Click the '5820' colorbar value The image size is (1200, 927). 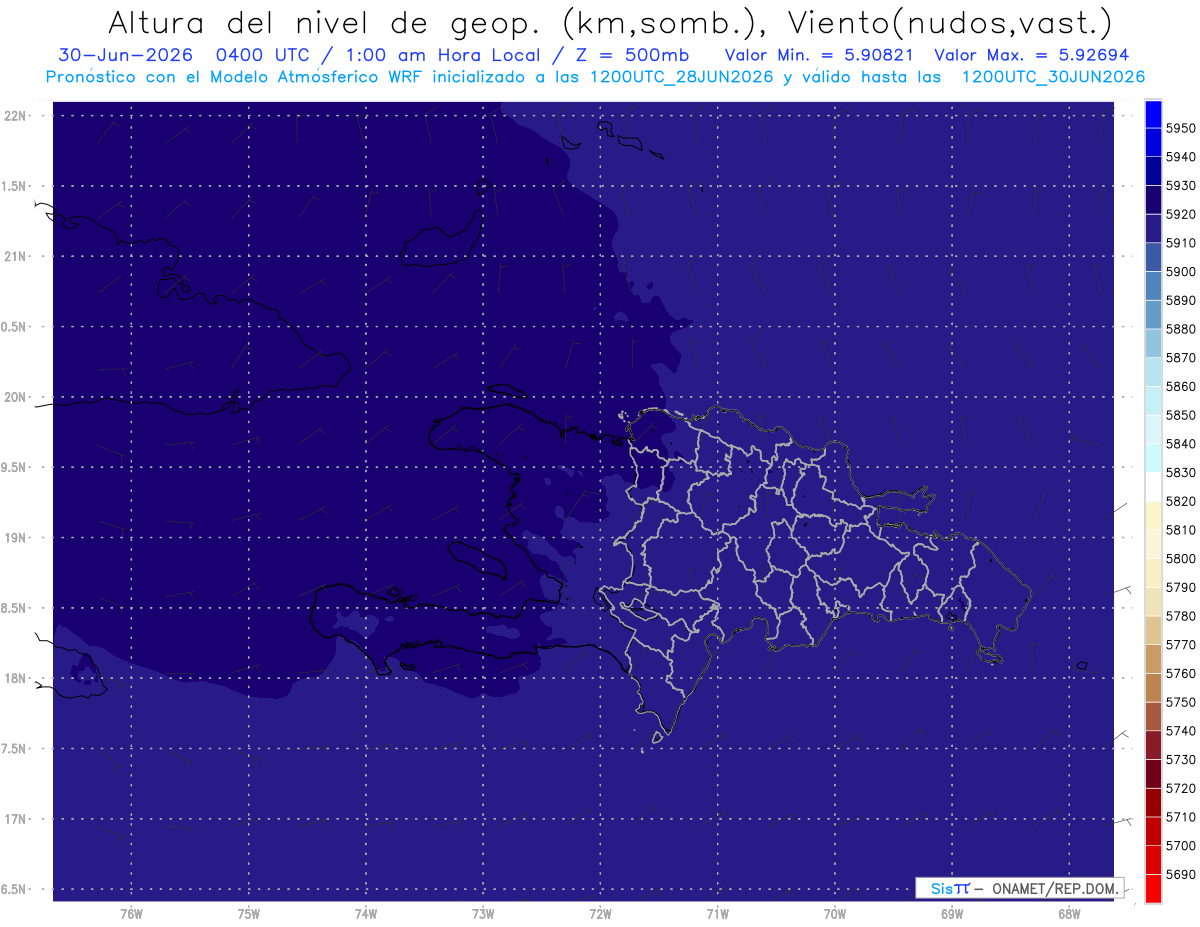click(1181, 501)
